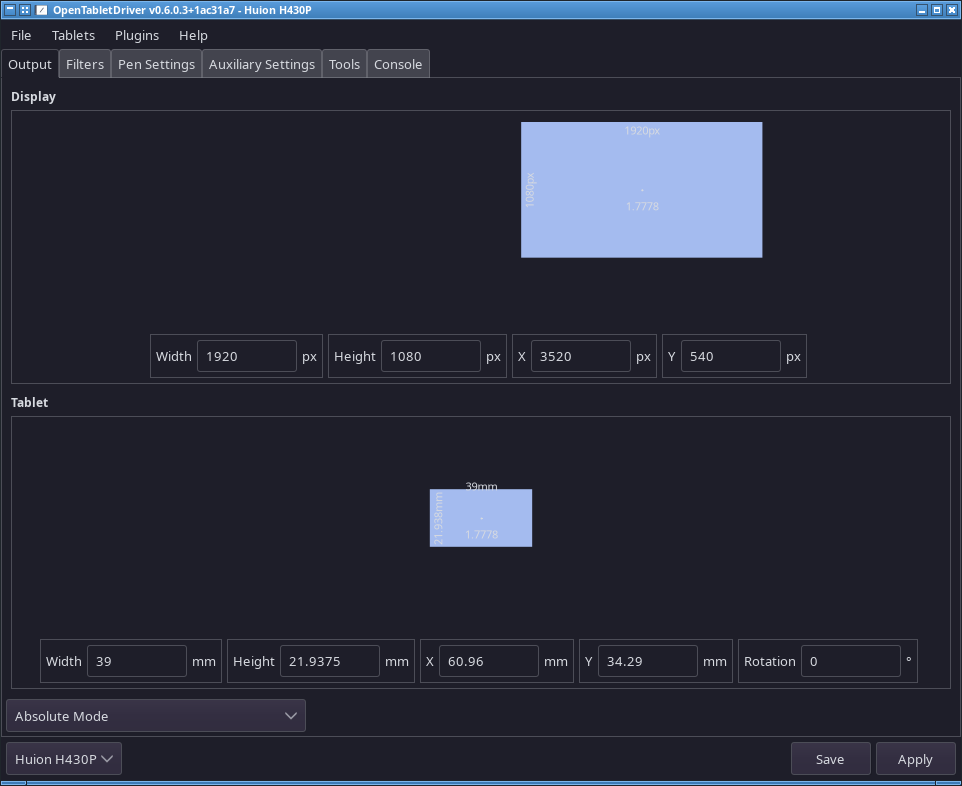Viewport: 962px width, 786px height.
Task: Open the Help menu
Action: tap(193, 35)
